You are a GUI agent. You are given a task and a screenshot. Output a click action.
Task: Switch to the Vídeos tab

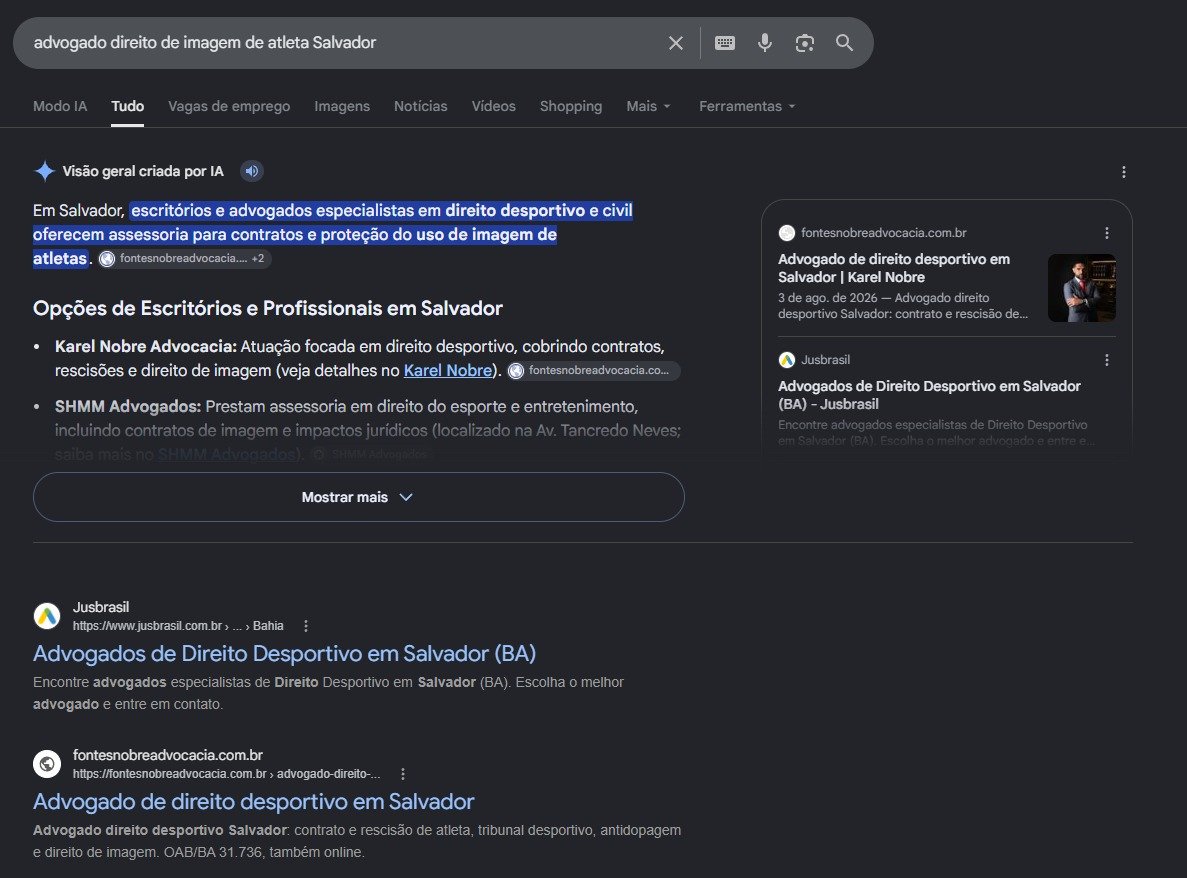pos(494,106)
